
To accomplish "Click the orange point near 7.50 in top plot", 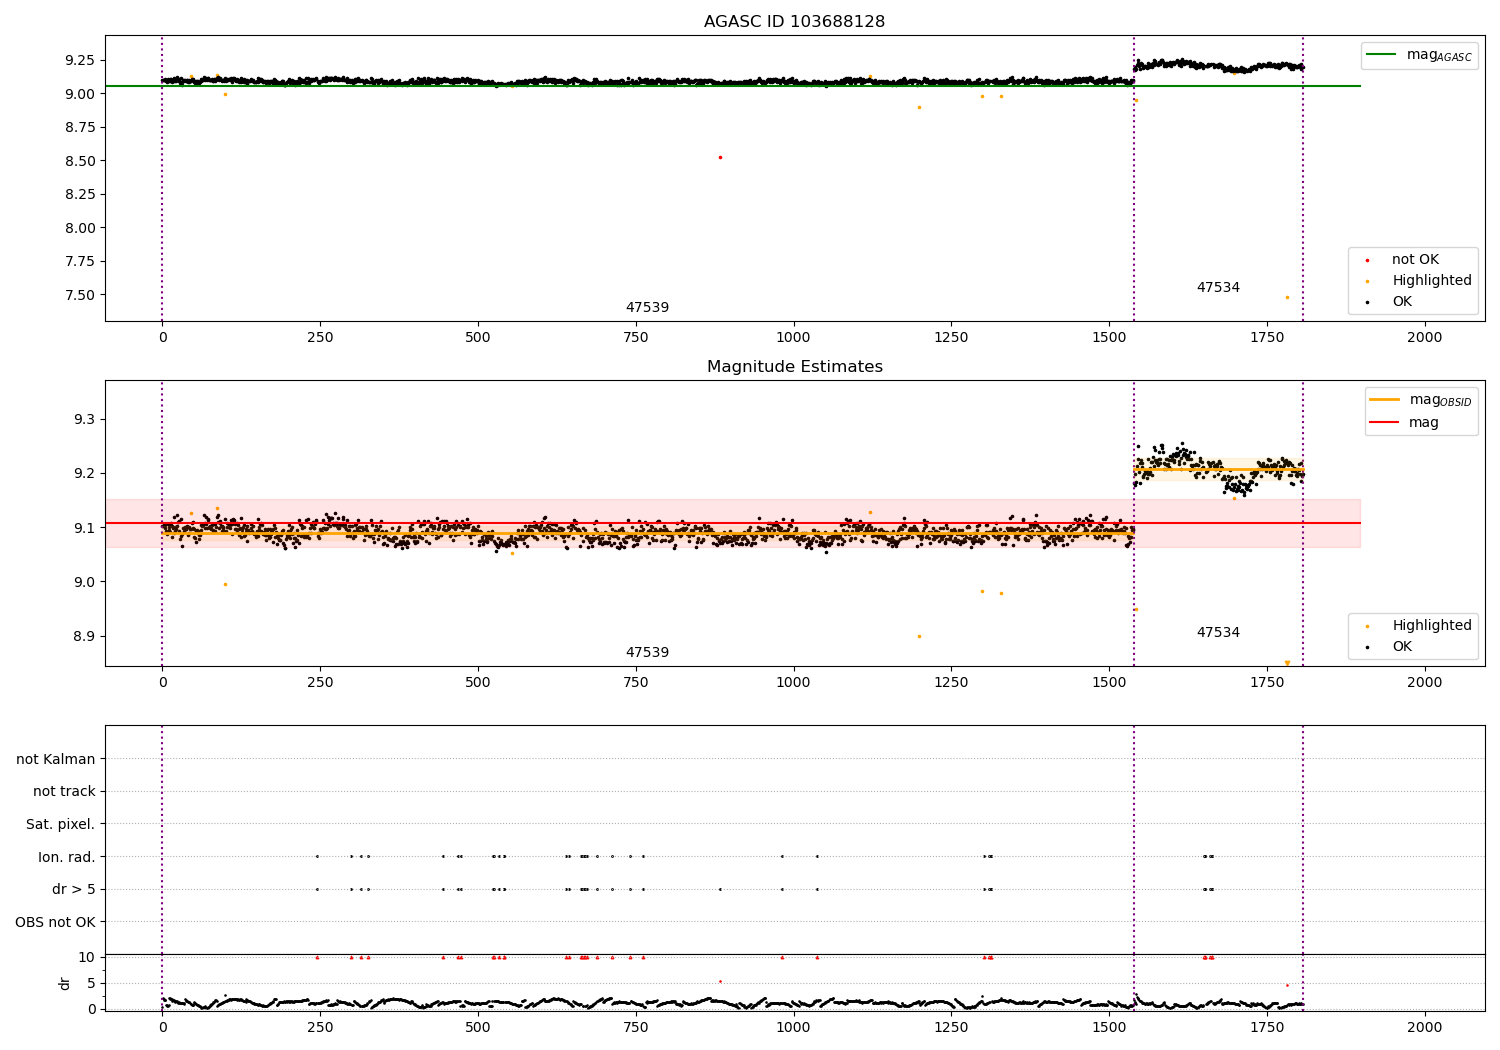I will pos(1287,297).
